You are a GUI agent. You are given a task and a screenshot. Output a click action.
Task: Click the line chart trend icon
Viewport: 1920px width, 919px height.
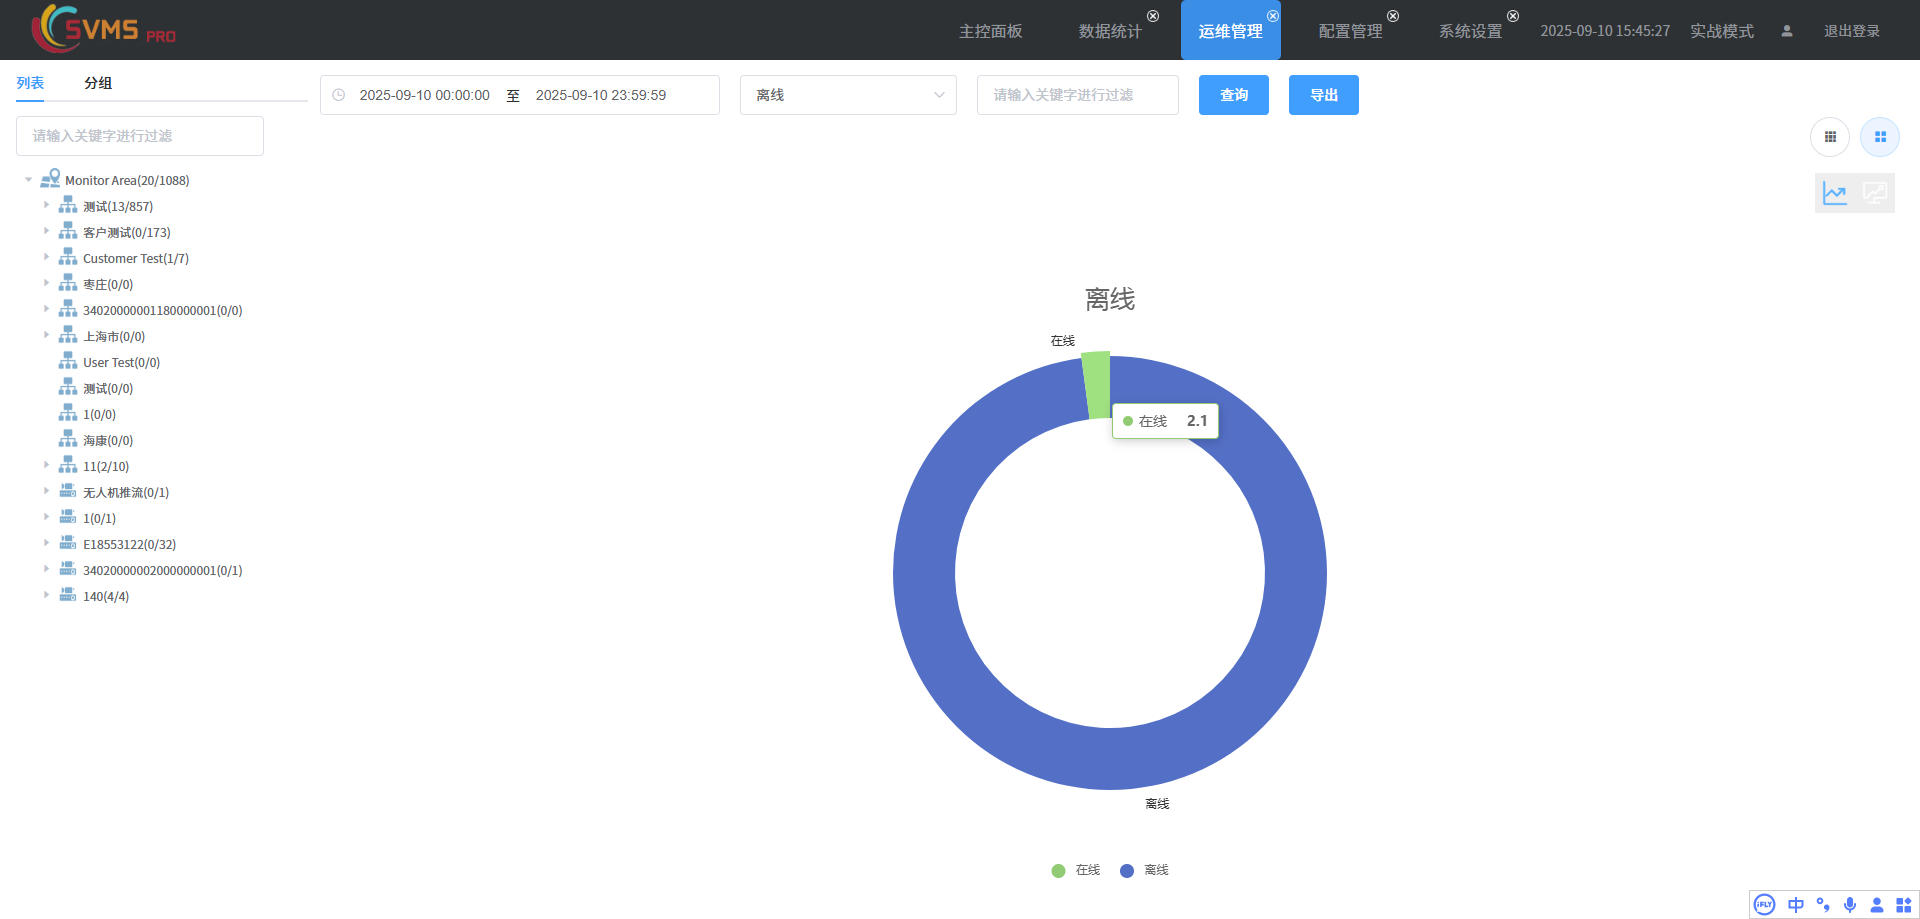point(1835,193)
